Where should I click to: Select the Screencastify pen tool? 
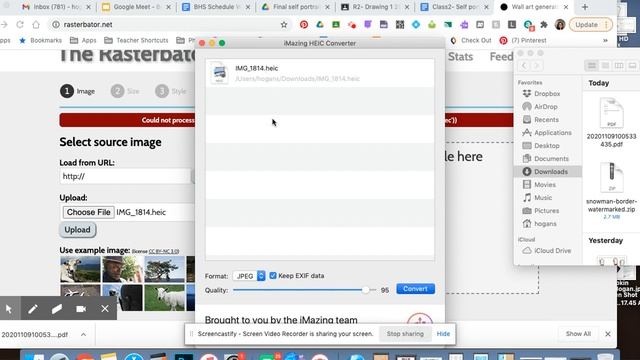pyautogui.click(x=33, y=309)
